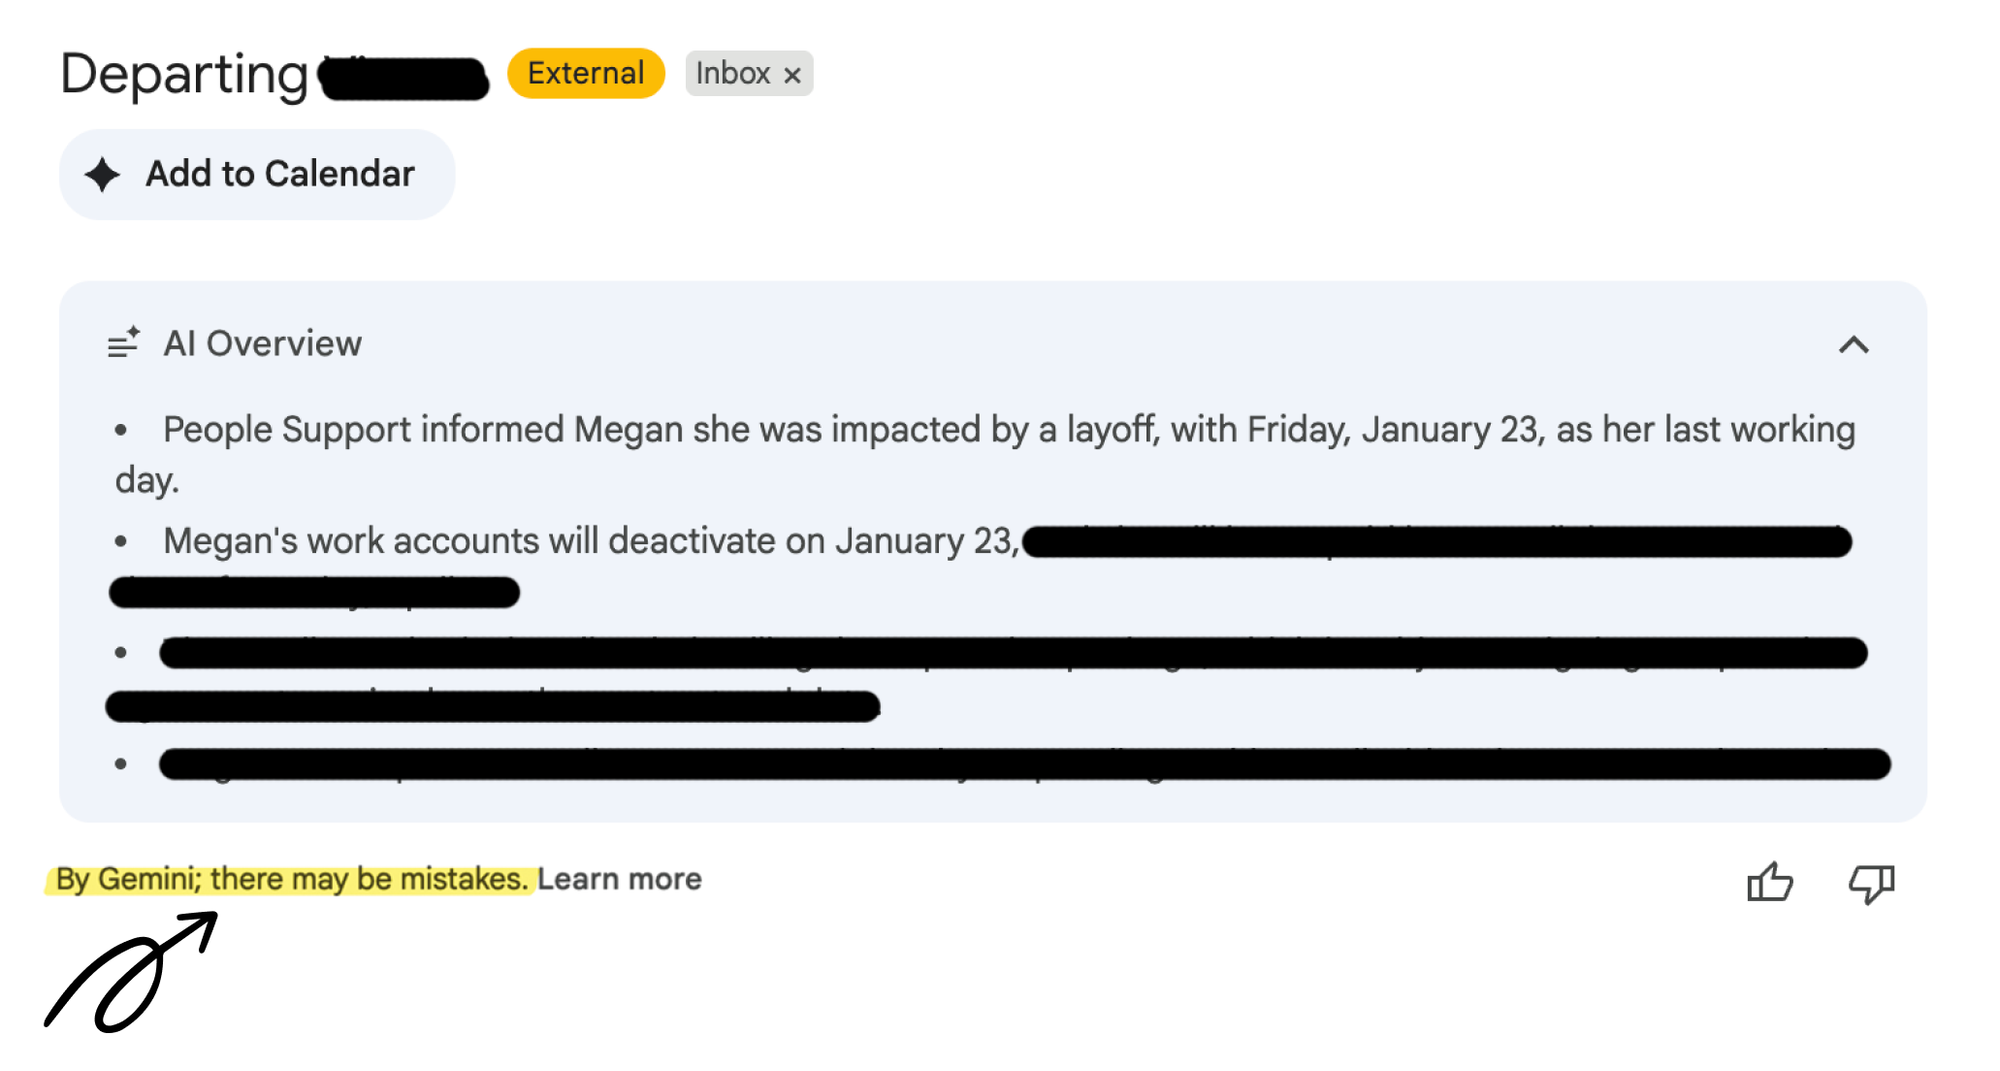
Task: Click the thumbs up feedback icon
Action: coord(1769,882)
